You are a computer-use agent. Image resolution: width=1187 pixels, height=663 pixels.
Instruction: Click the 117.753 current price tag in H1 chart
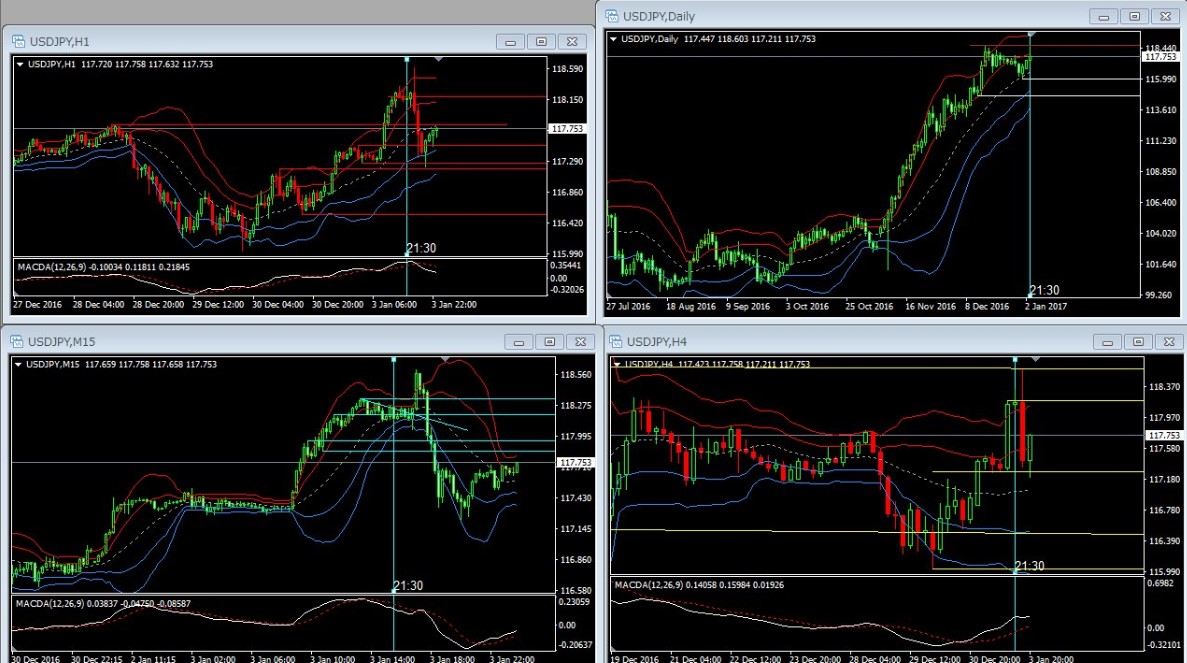[x=567, y=129]
